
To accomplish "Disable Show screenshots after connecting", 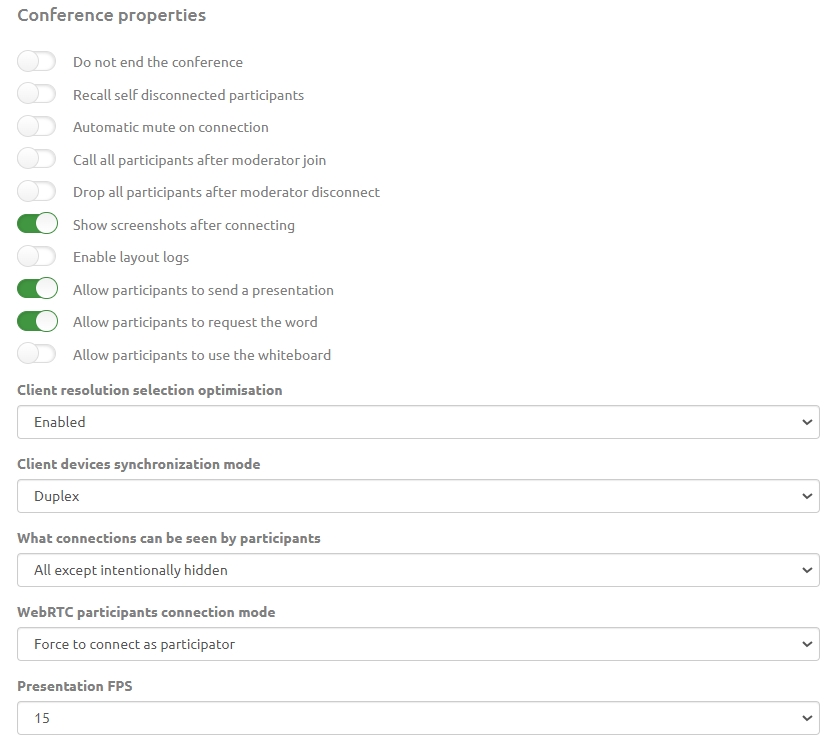I will click(x=37, y=224).
